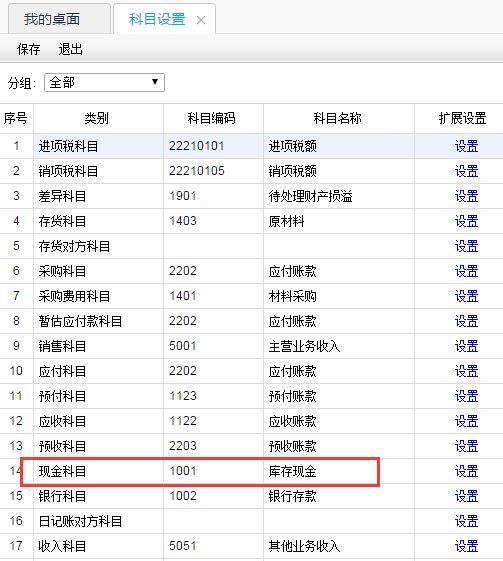
Task: Click code cell 22210105
Action: pos(213,171)
